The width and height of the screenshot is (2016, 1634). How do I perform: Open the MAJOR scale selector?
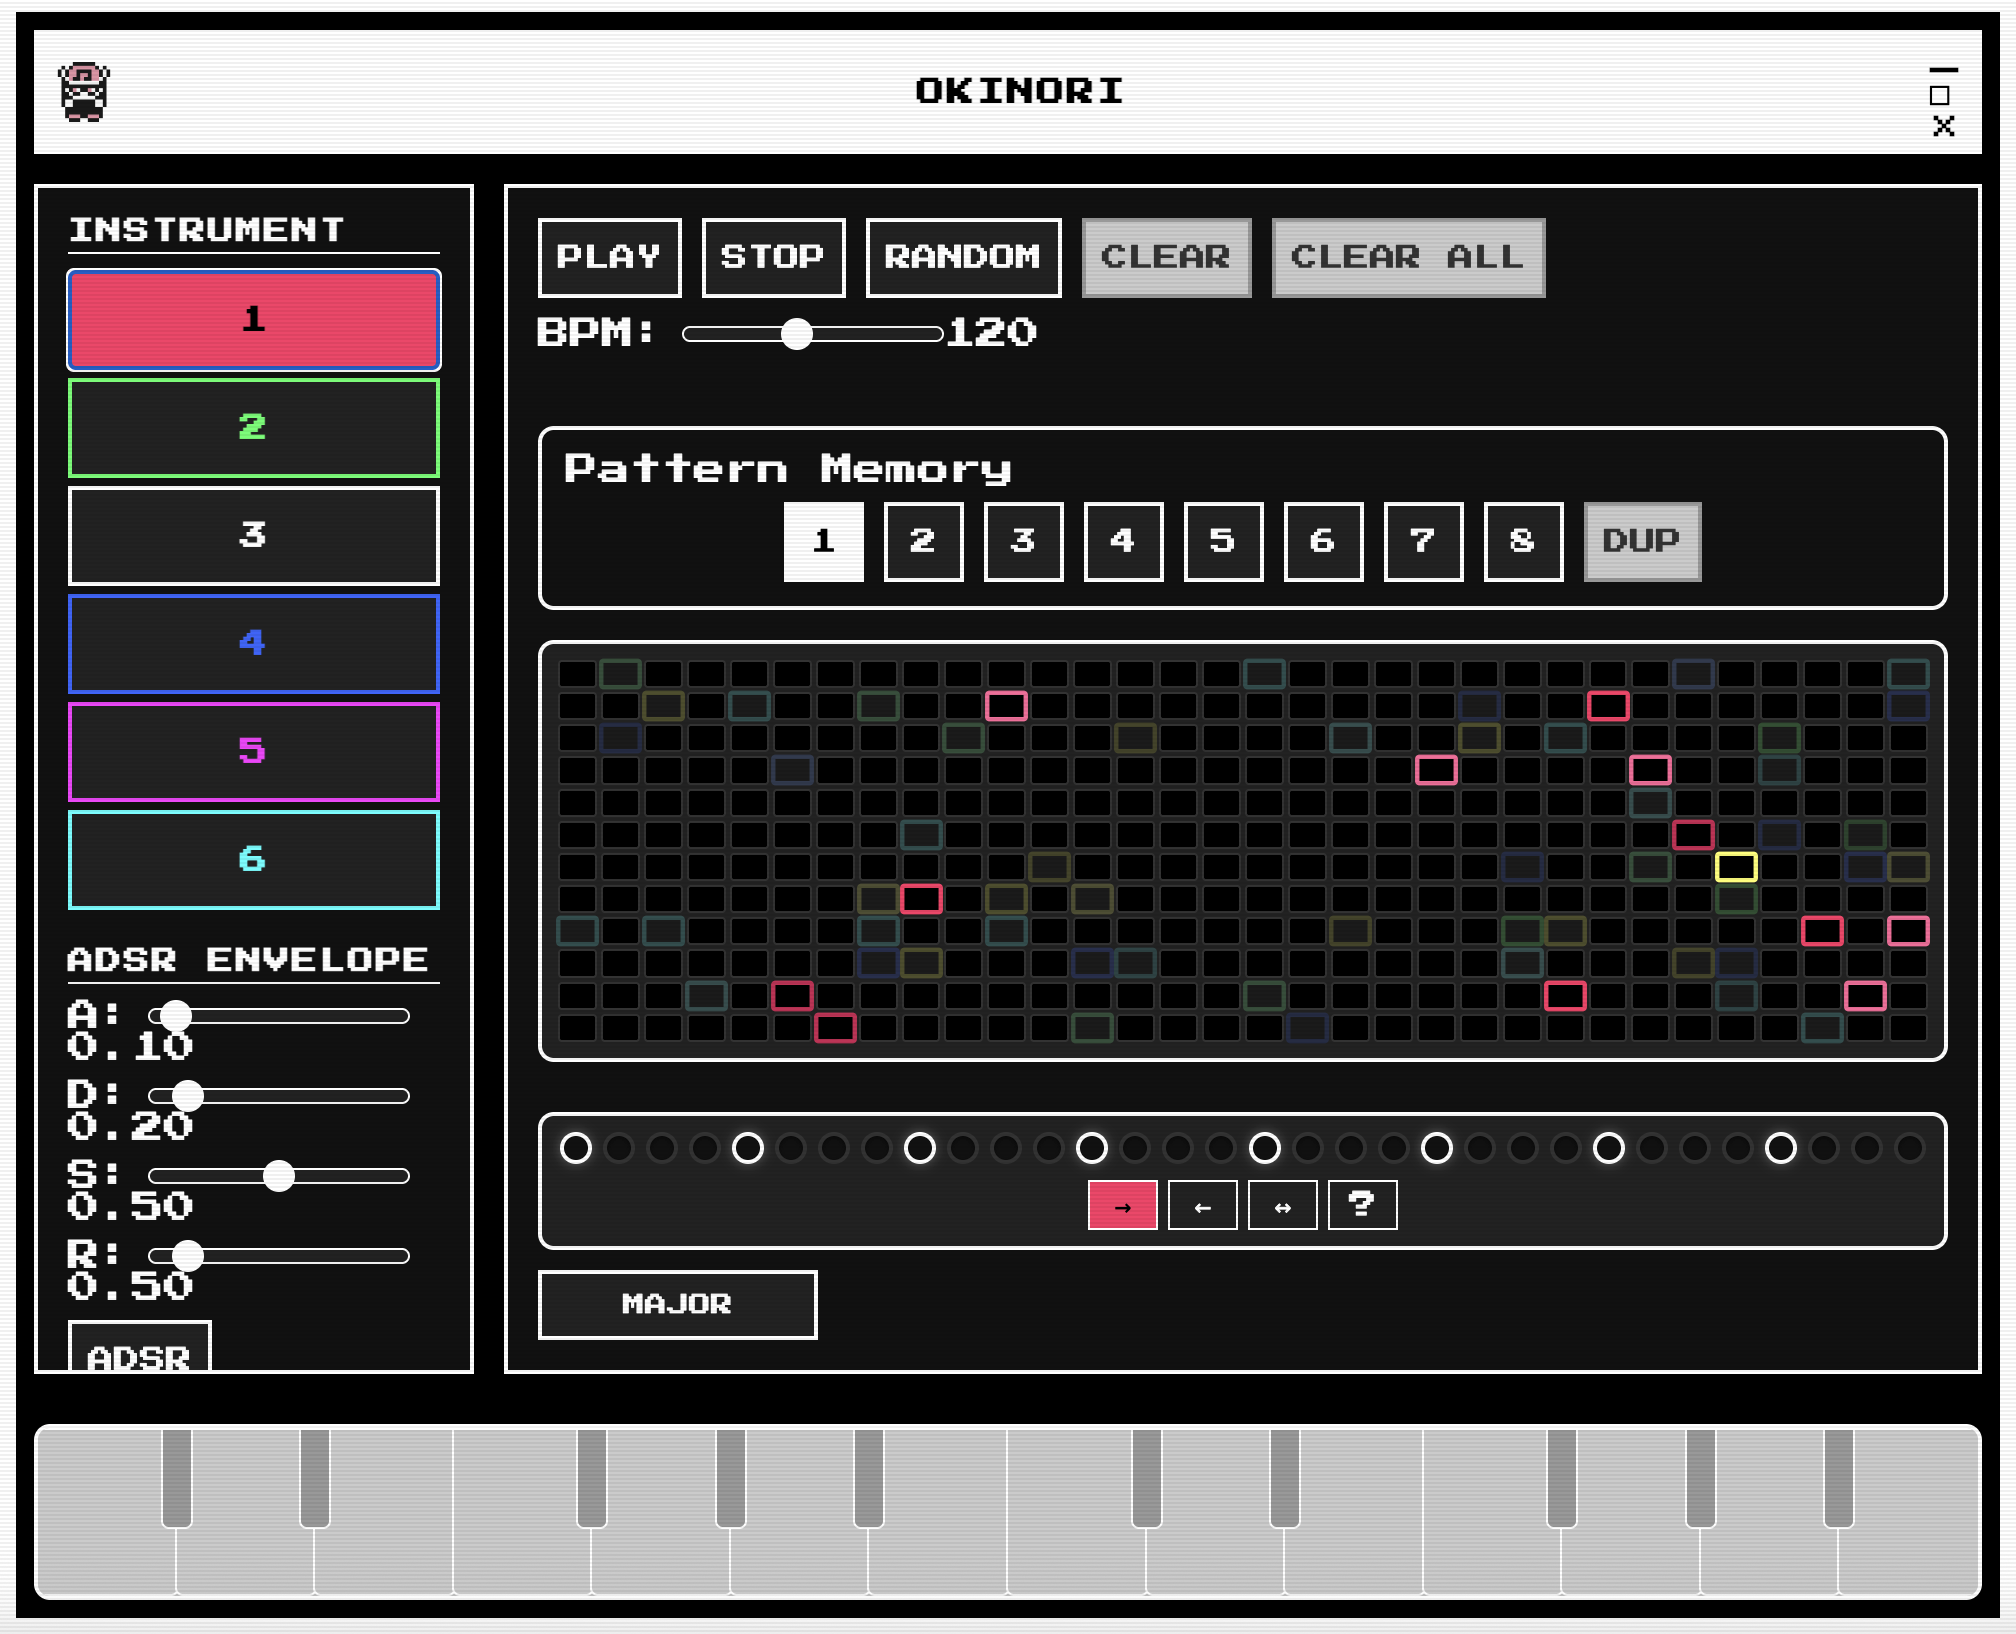(x=677, y=1304)
